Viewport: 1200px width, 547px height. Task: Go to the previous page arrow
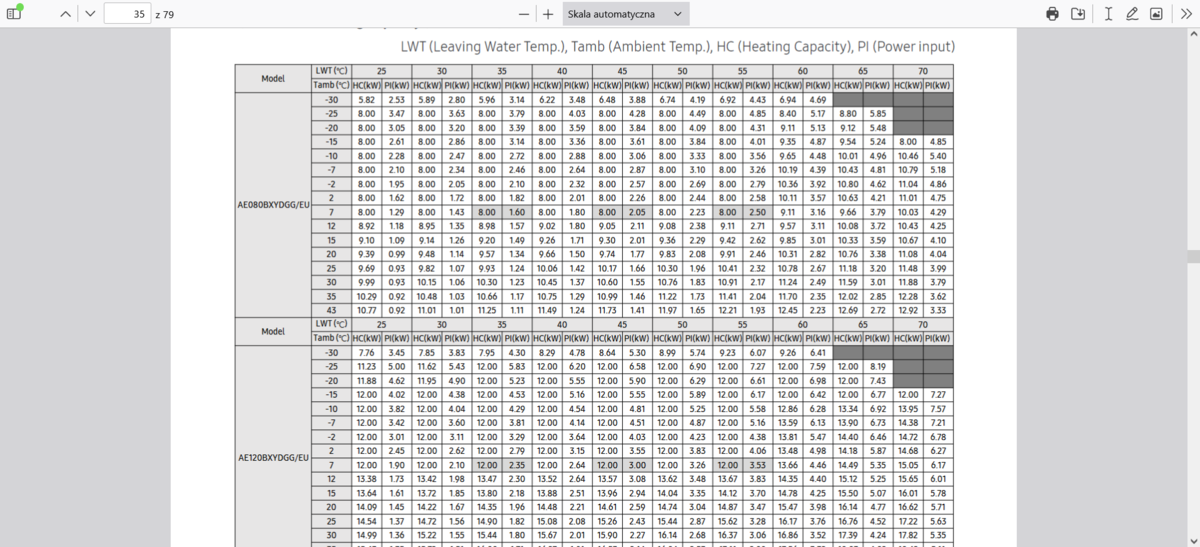tap(66, 14)
